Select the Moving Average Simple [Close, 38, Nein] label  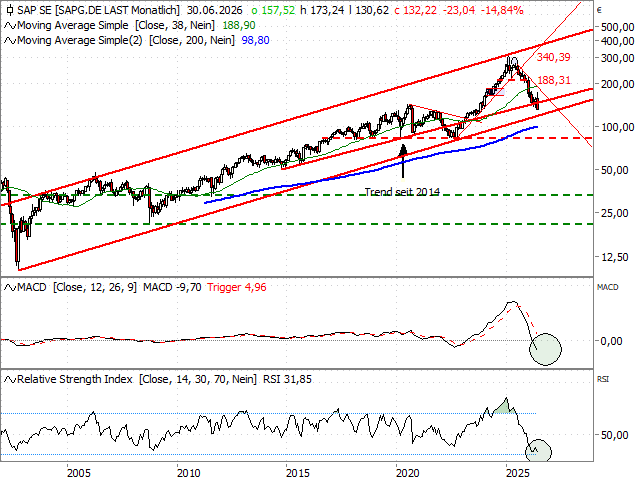(x=116, y=26)
